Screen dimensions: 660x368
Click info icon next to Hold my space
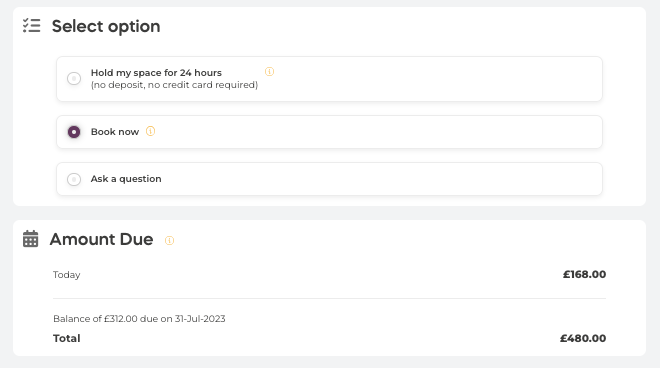269,72
